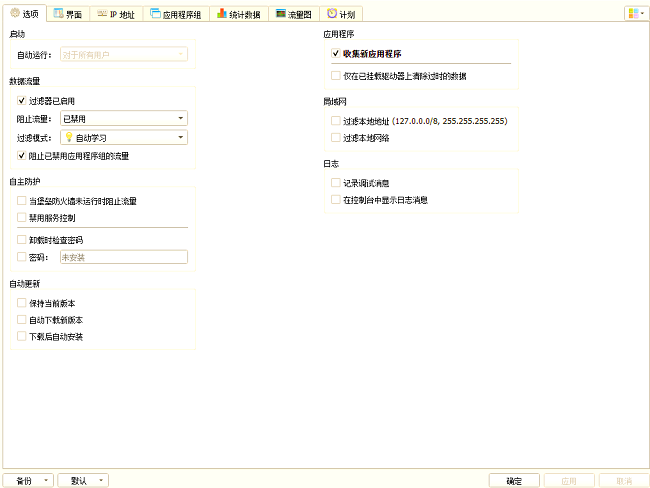Click the 应用 button
The width and height of the screenshot is (650, 488).
tap(569, 481)
